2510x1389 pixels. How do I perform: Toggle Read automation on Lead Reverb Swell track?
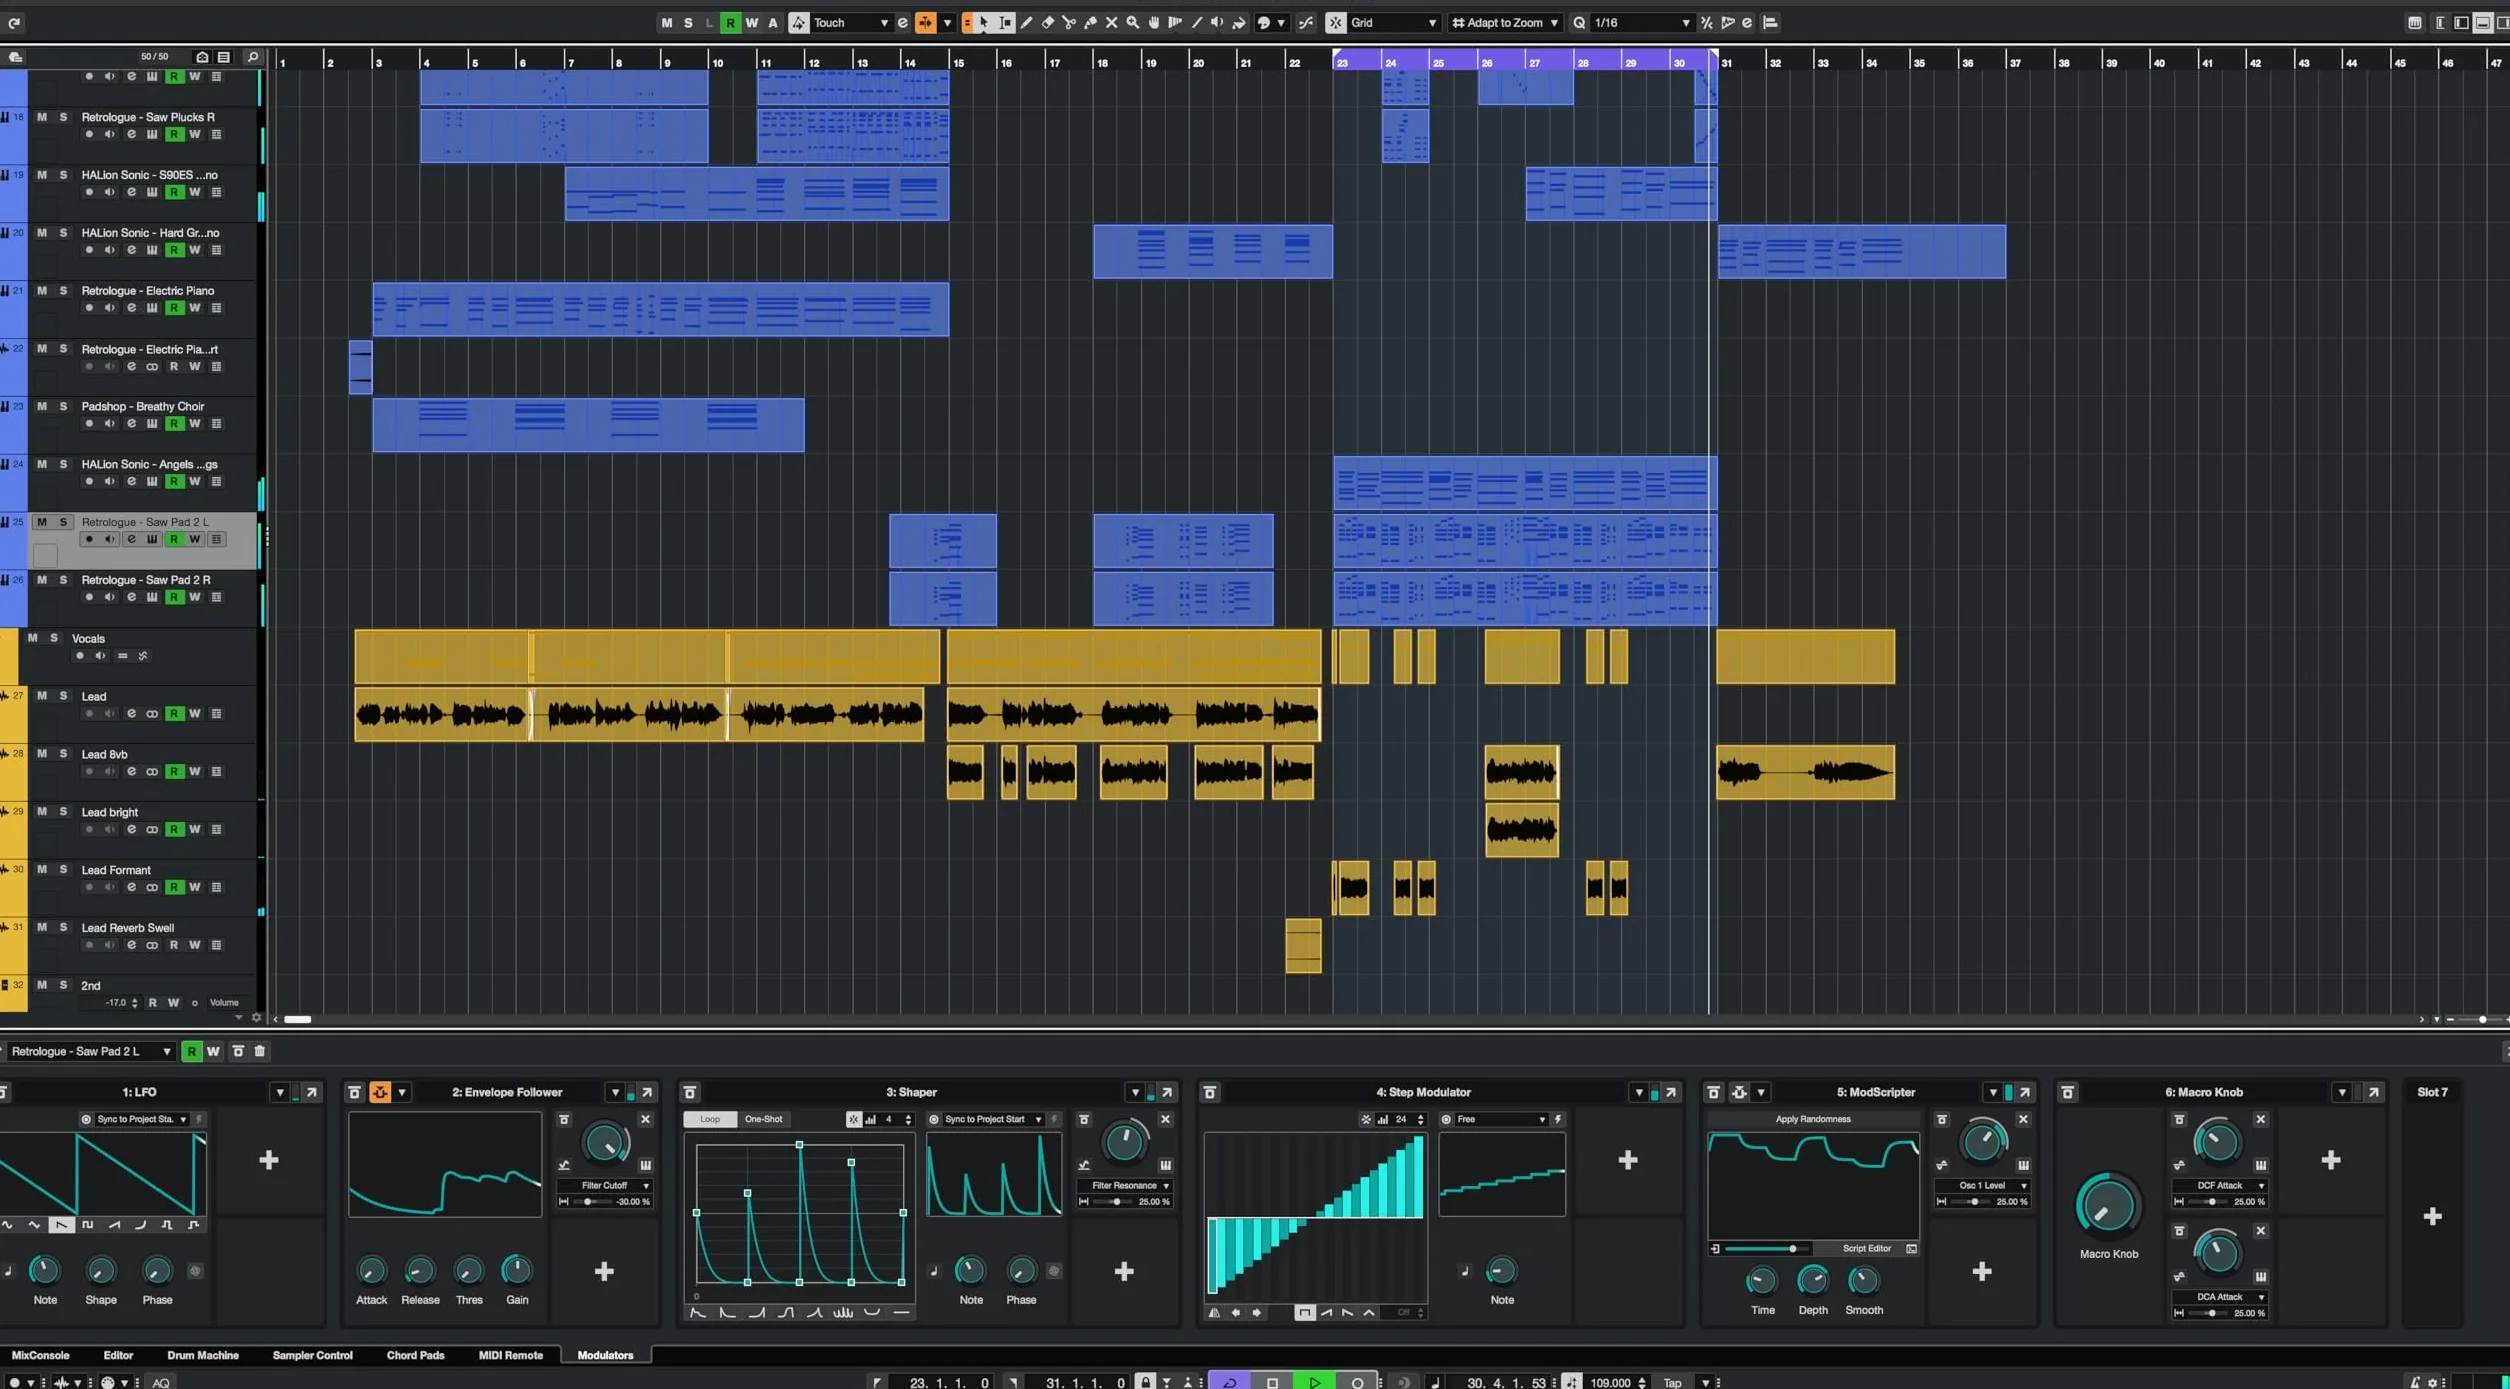pyautogui.click(x=174, y=945)
